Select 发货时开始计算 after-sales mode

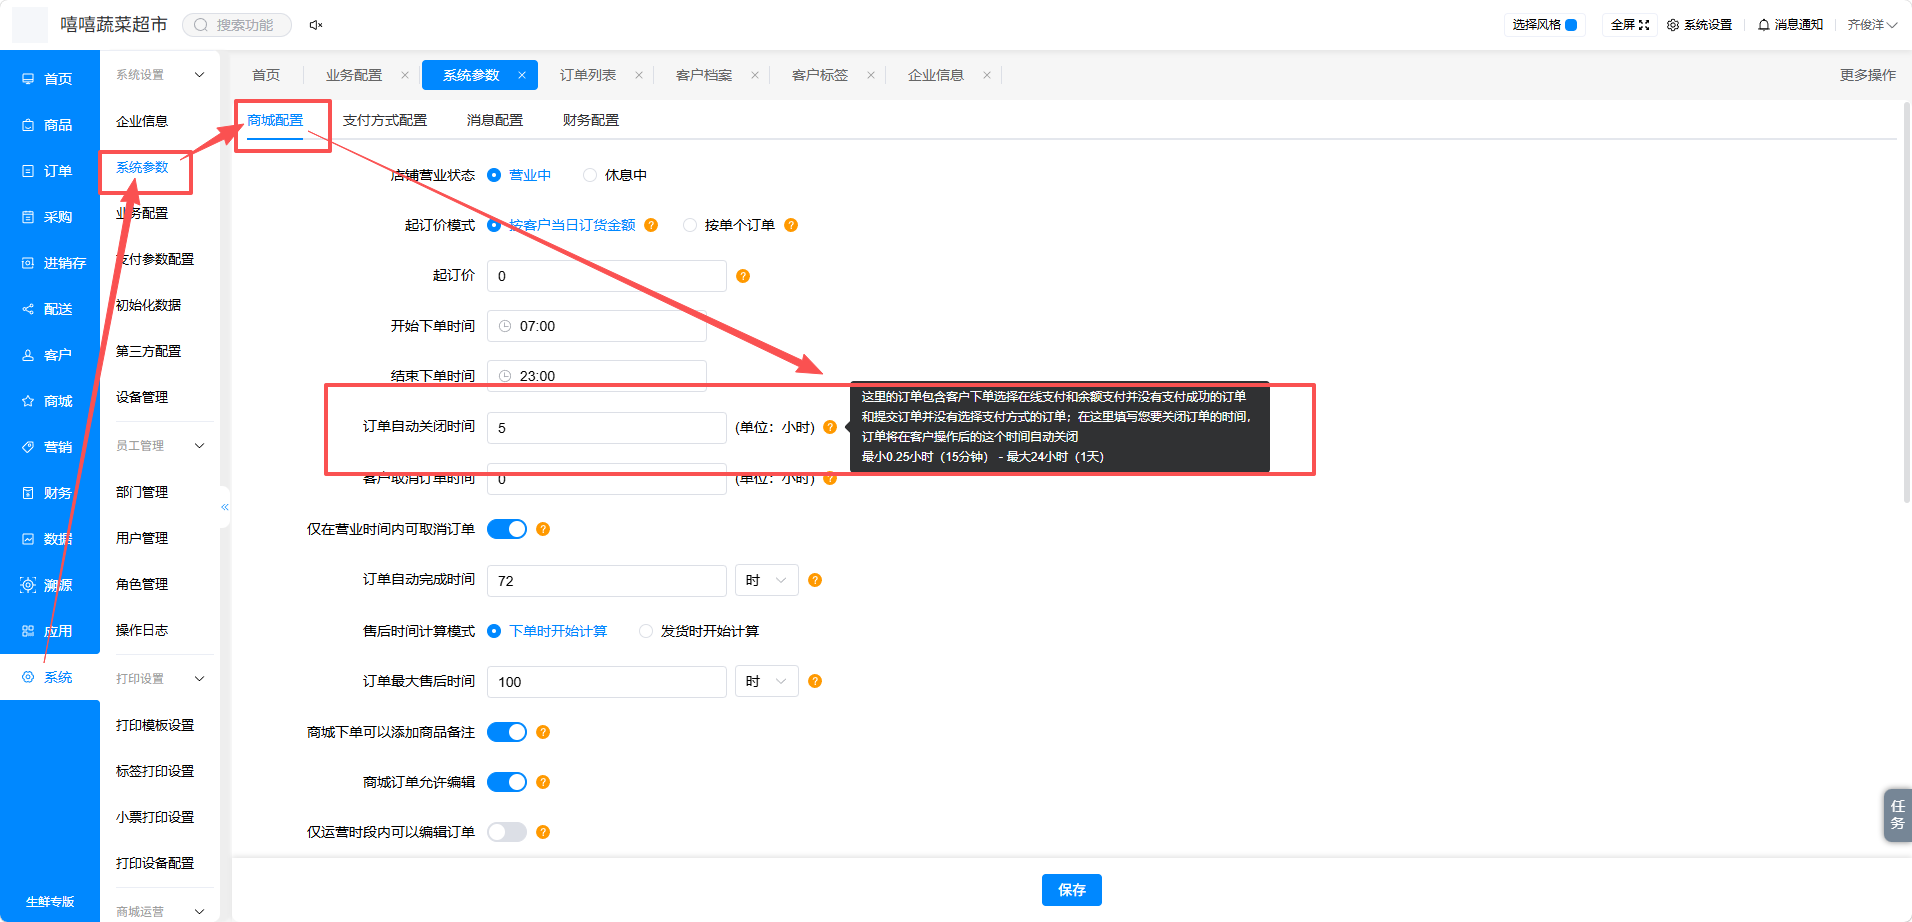646,631
